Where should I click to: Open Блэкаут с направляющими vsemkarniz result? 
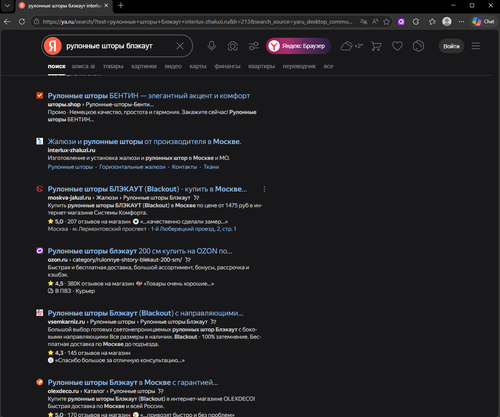coord(145,313)
